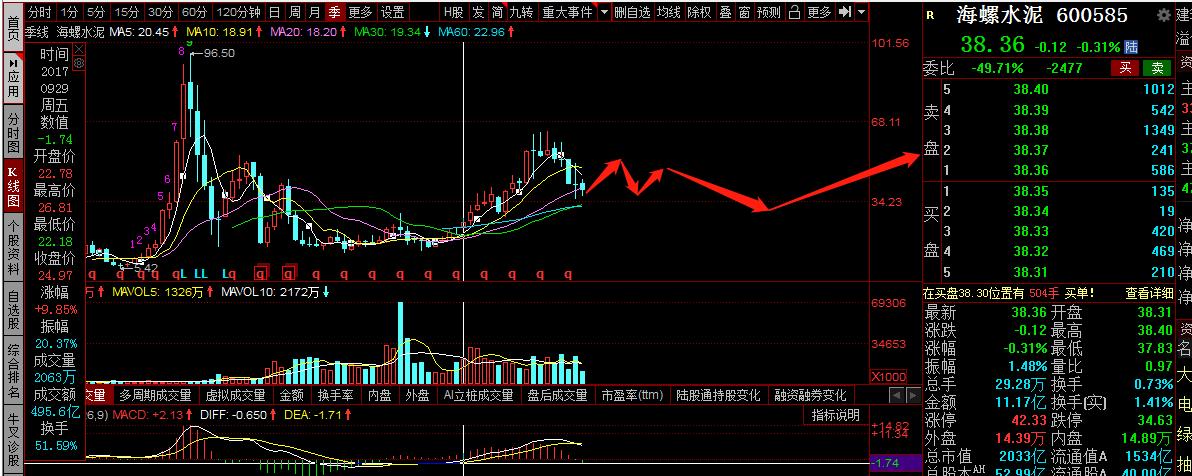The height and width of the screenshot is (476, 1192).
Task: Click the 陆 badge next to -0.31%
Action: [x=1132, y=46]
